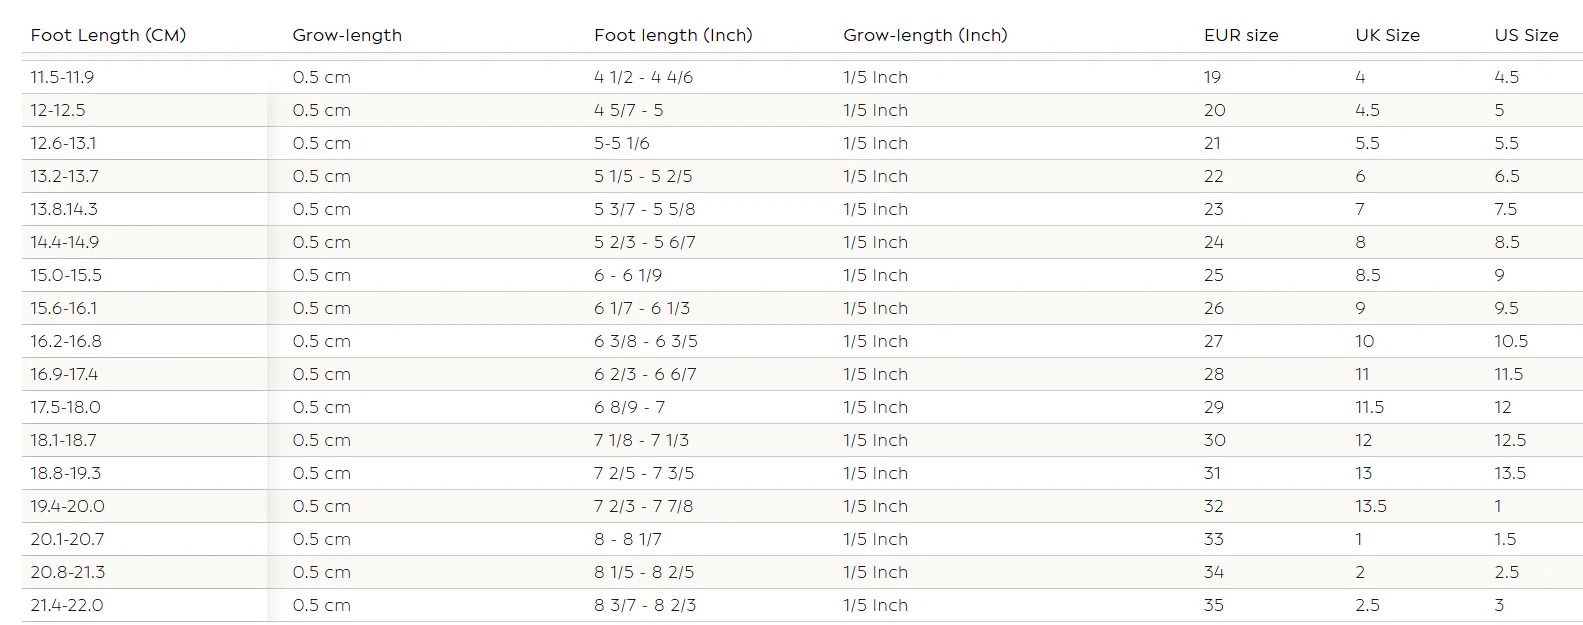The image size is (1583, 625).
Task: Click the 13.2-13.7 foot length cell
Action: pos(64,176)
